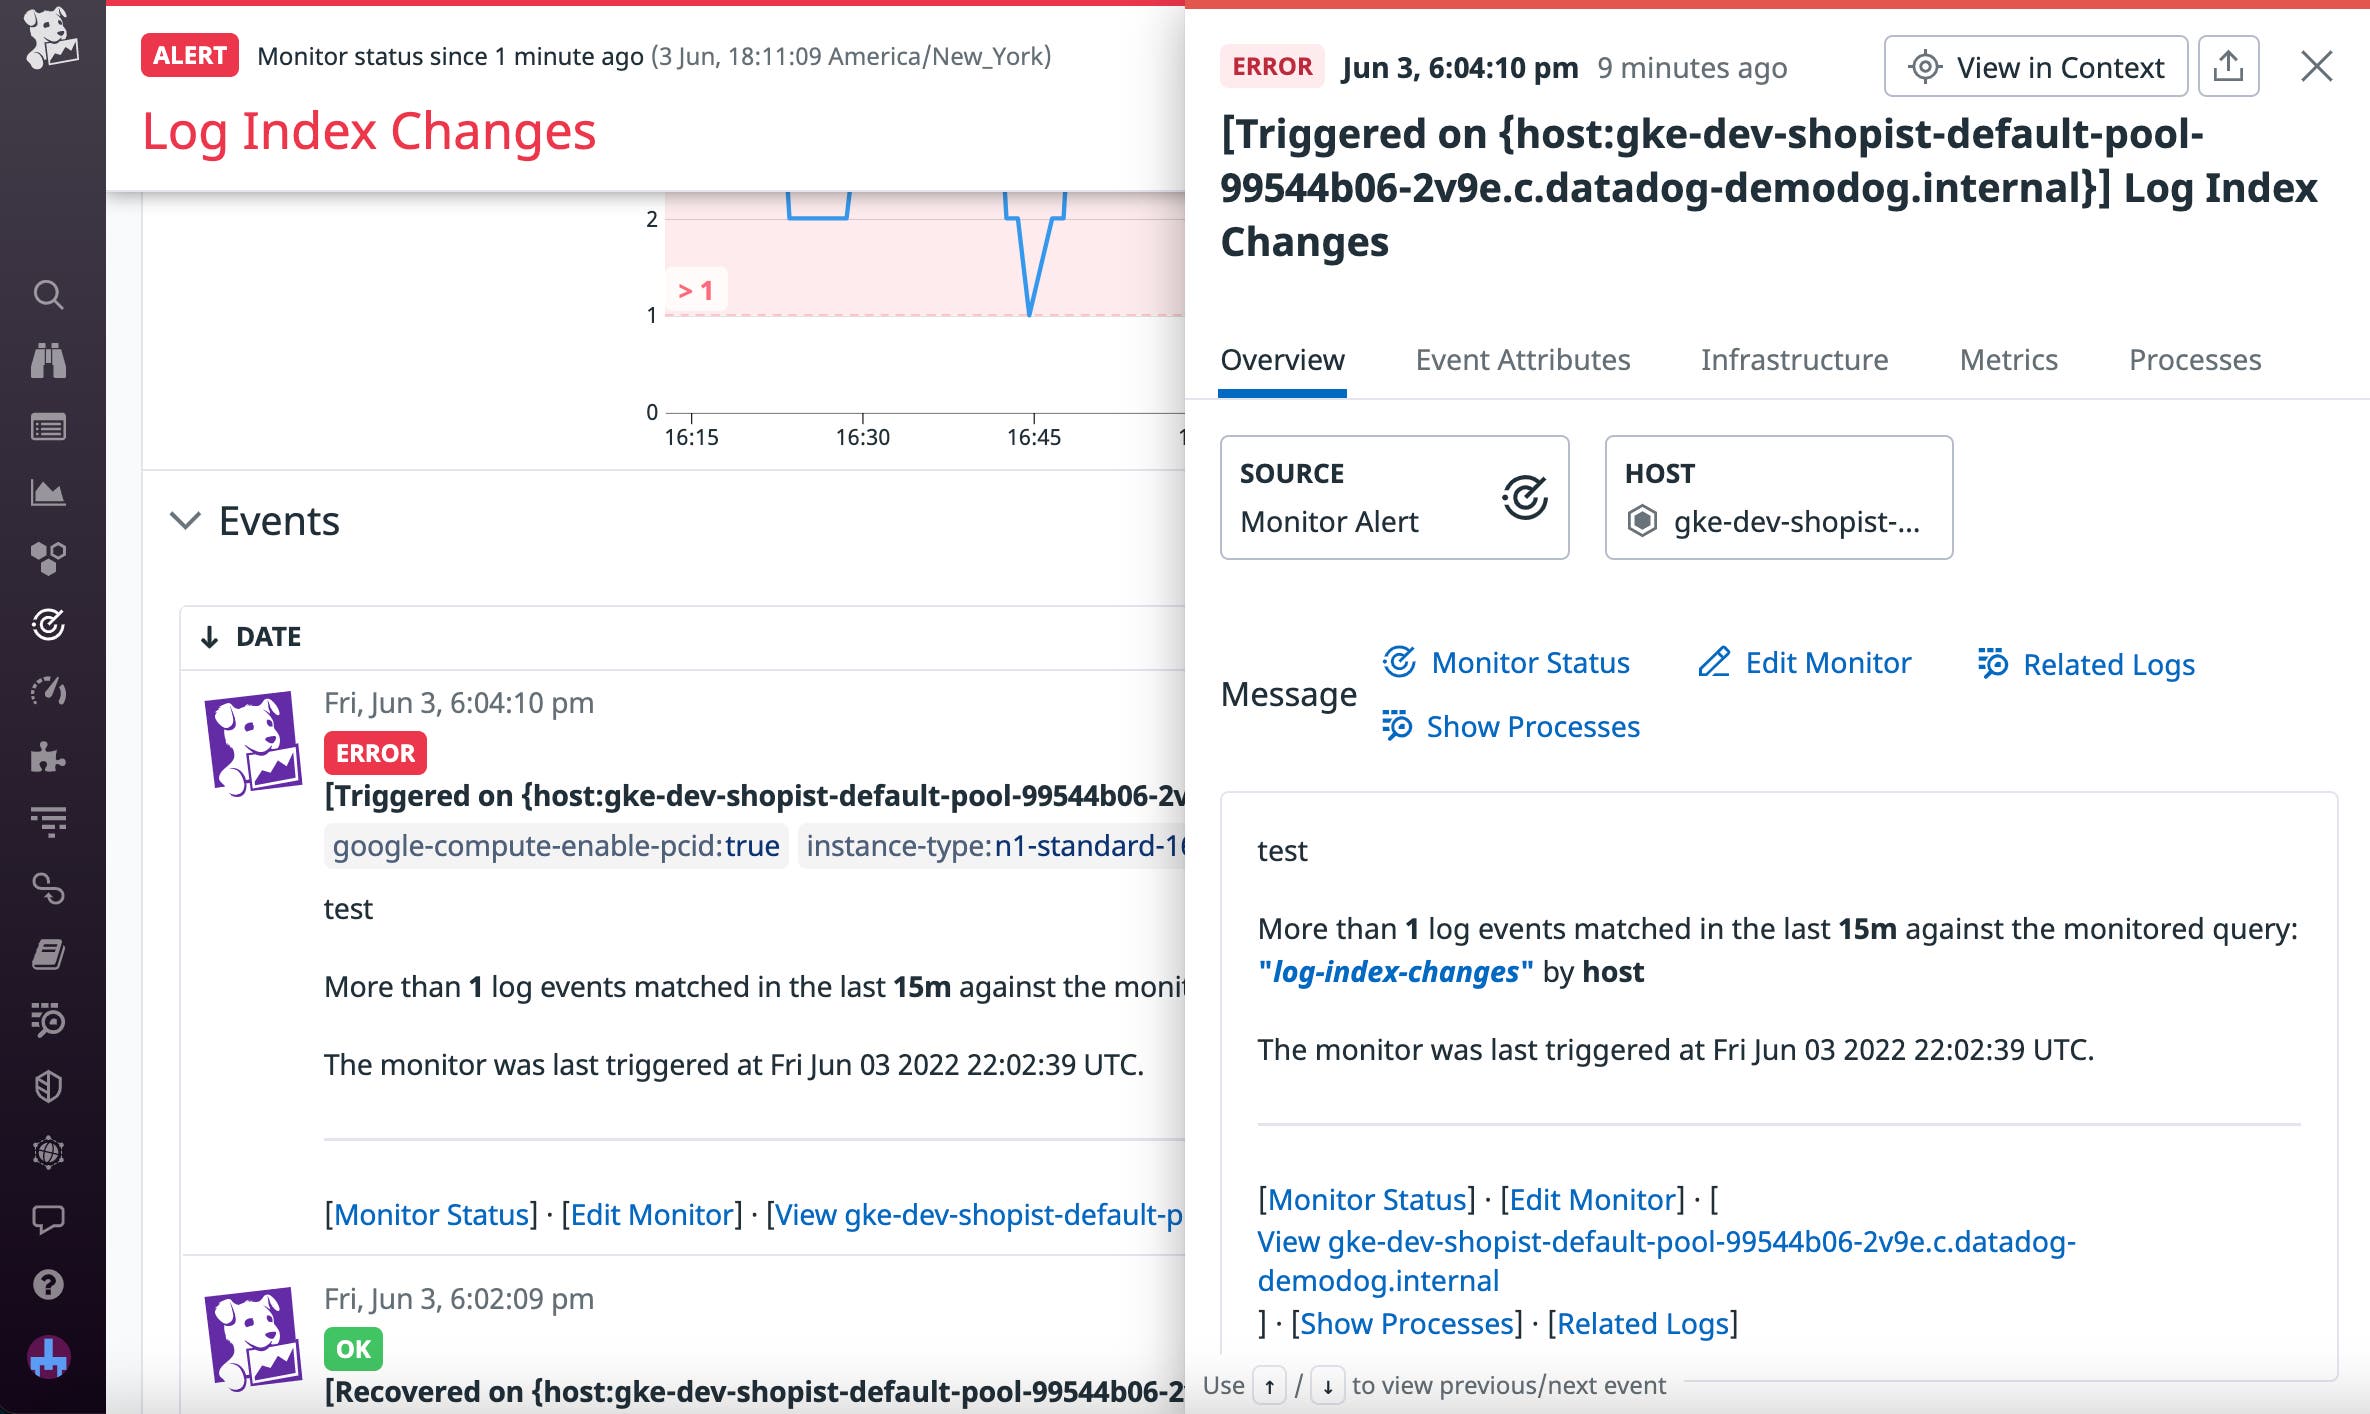Toggle the DATE sort arrow in events table
Screen dimensions: 2370x1414
[x=209, y=634]
